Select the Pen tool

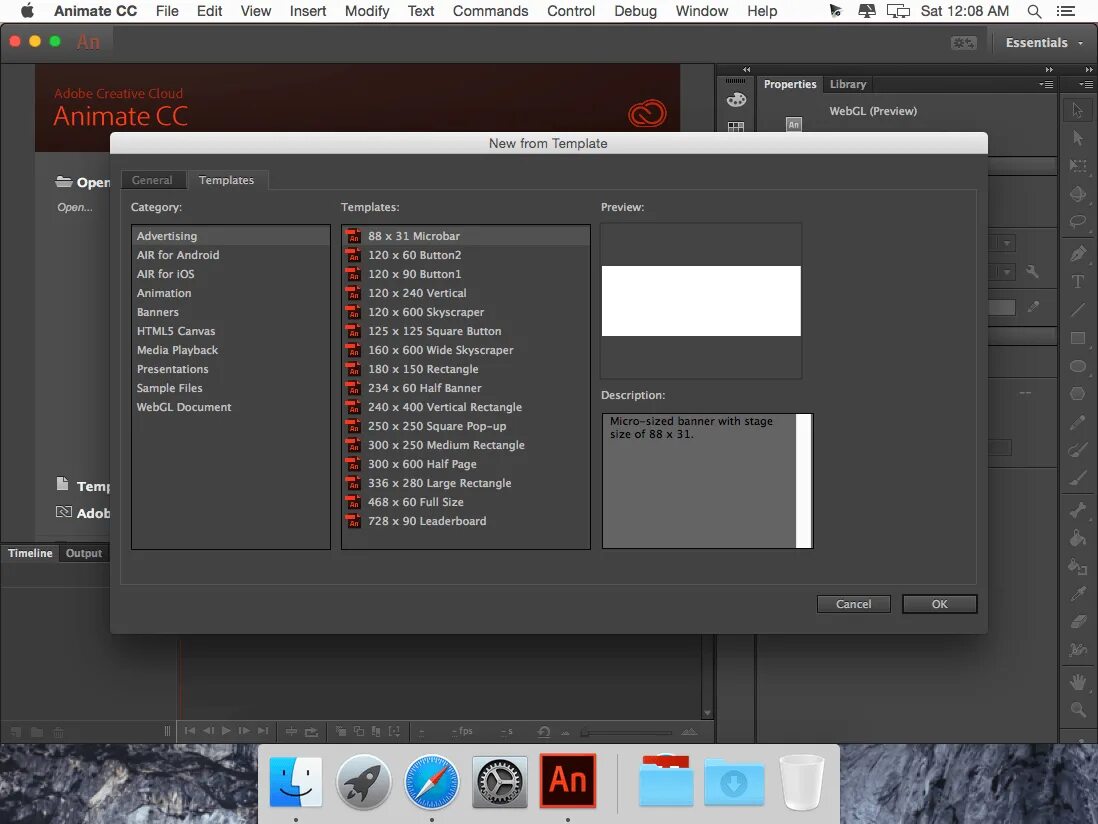click(1078, 253)
